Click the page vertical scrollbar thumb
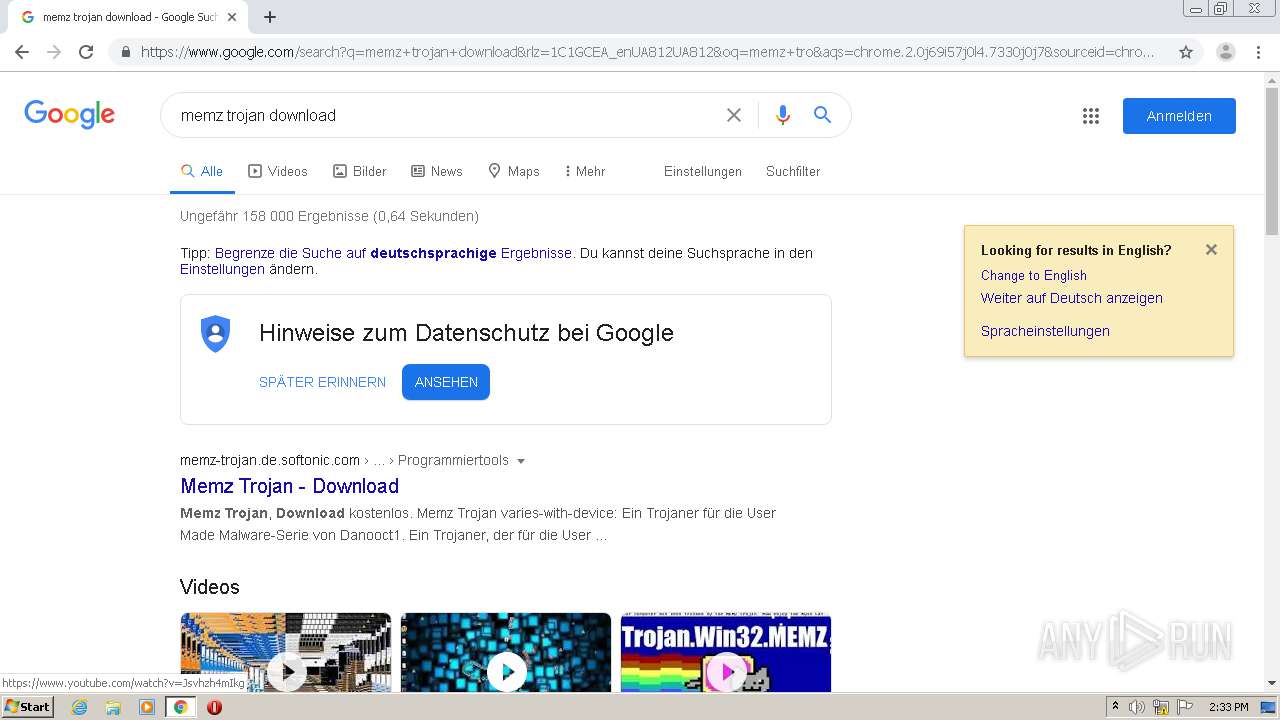The width and height of the screenshot is (1280, 720). click(x=1272, y=160)
